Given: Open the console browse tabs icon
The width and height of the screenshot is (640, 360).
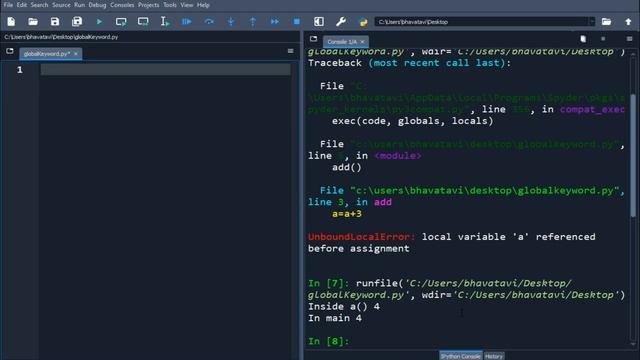Looking at the screenshot, I should coord(313,39).
